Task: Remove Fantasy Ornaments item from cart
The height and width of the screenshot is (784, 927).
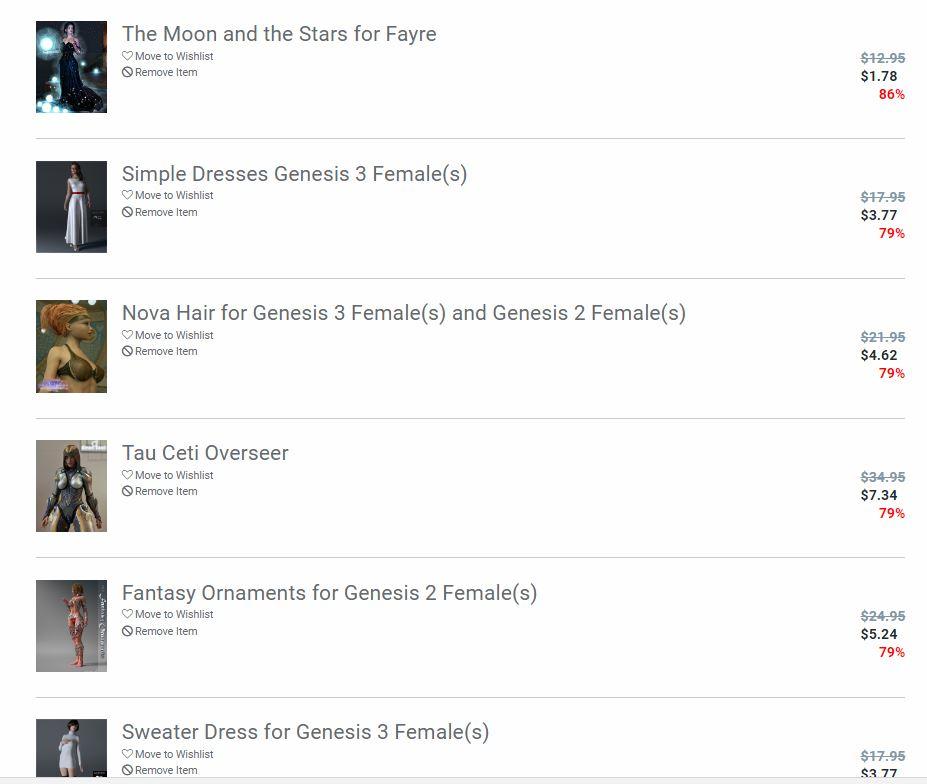Action: pyautogui.click(x=165, y=632)
